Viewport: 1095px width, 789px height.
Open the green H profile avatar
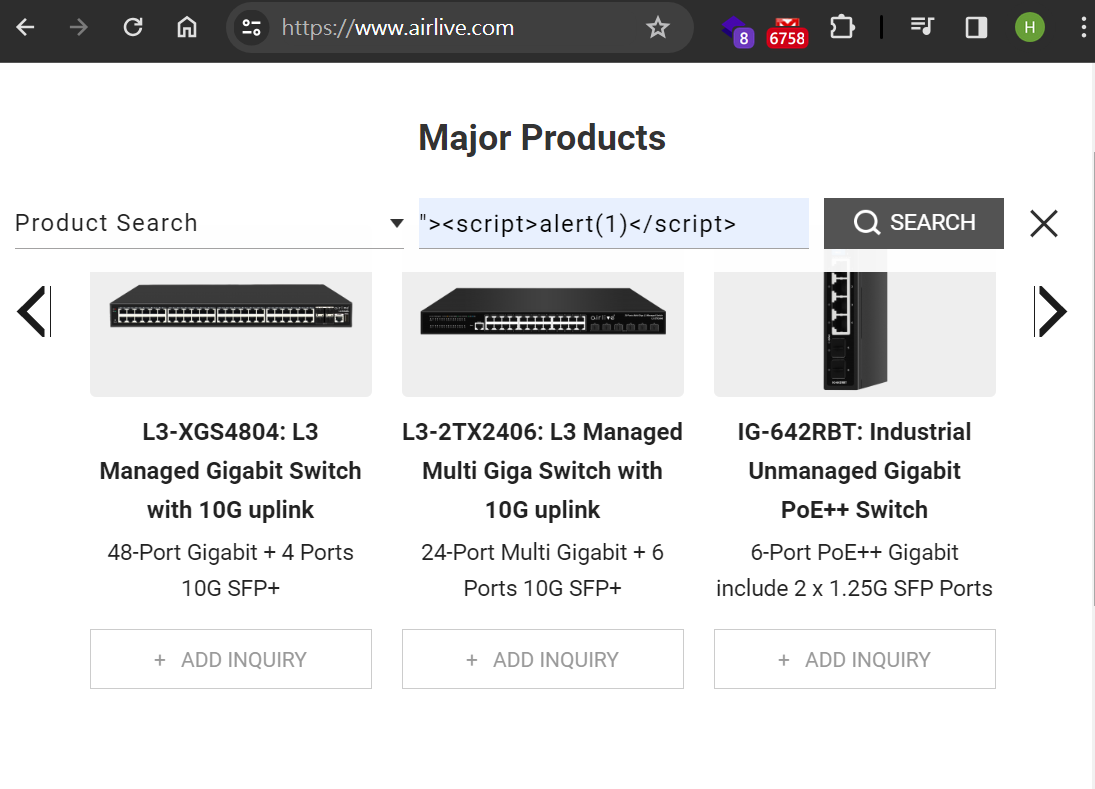point(1029,28)
